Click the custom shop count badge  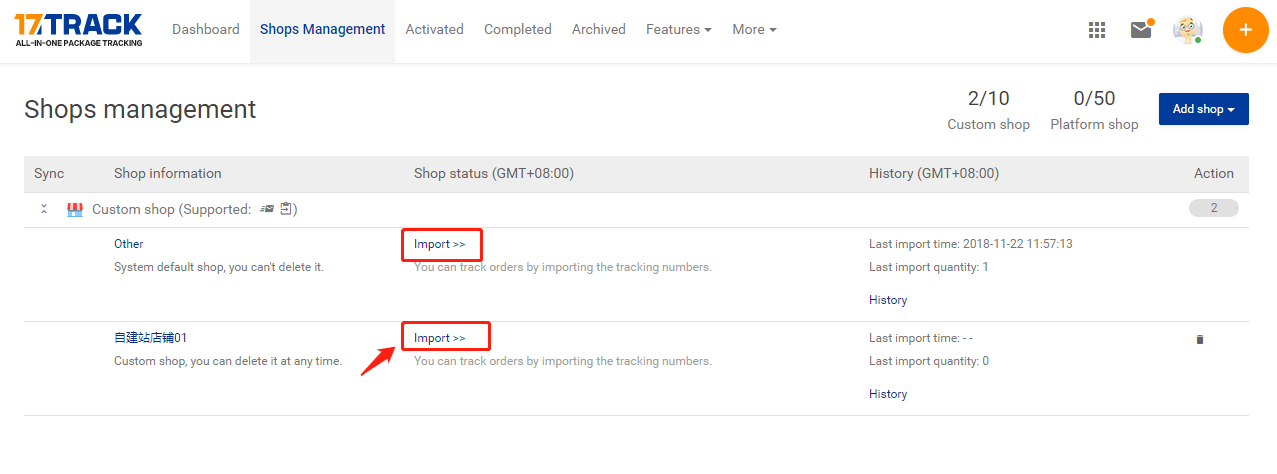(1214, 208)
